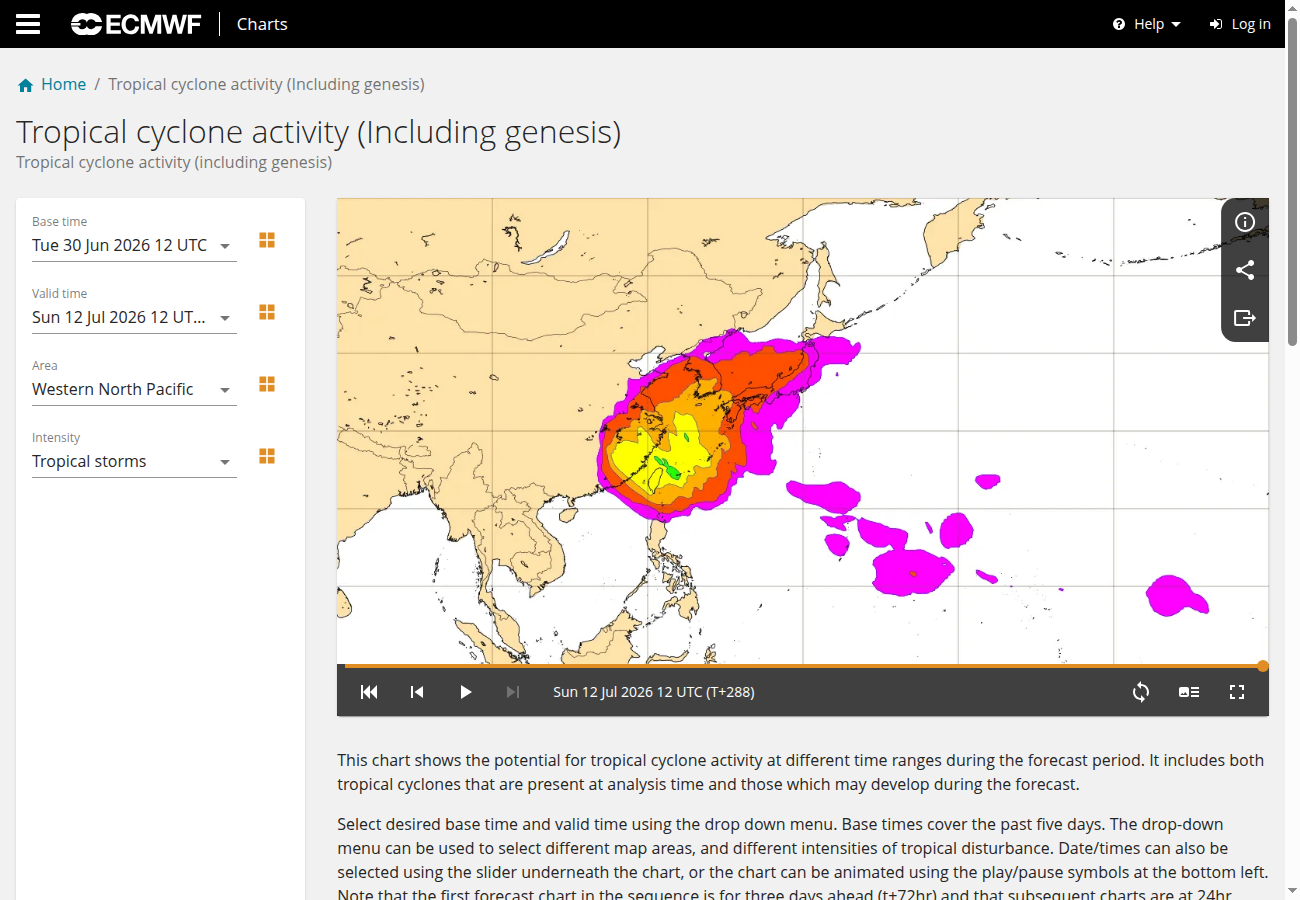Open the Help menu

1147,24
